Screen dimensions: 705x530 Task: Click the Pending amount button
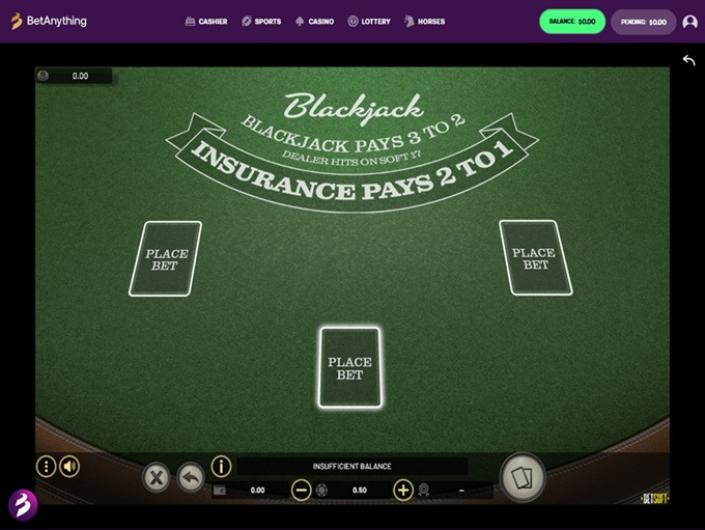click(x=643, y=22)
